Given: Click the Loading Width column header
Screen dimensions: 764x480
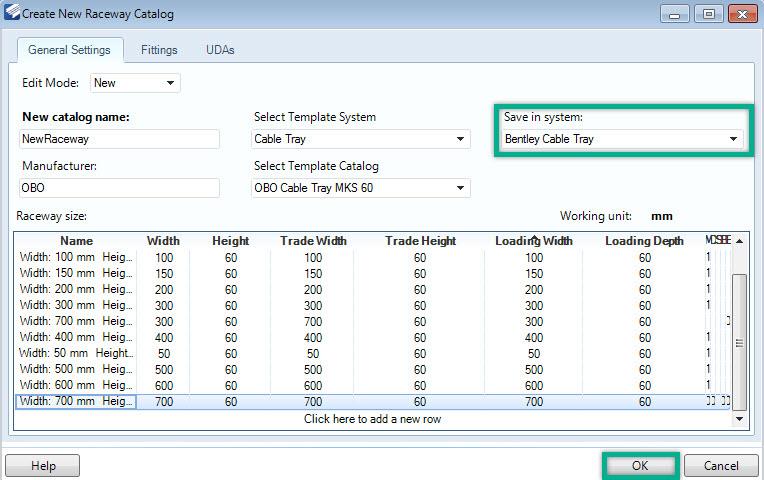Looking at the screenshot, I should tap(534, 241).
